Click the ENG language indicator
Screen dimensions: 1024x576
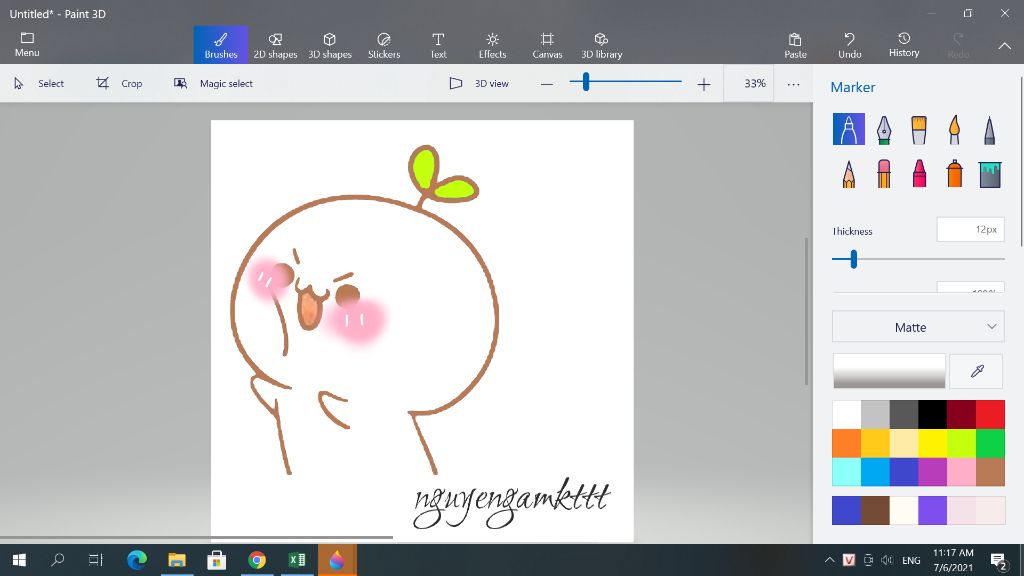911,560
